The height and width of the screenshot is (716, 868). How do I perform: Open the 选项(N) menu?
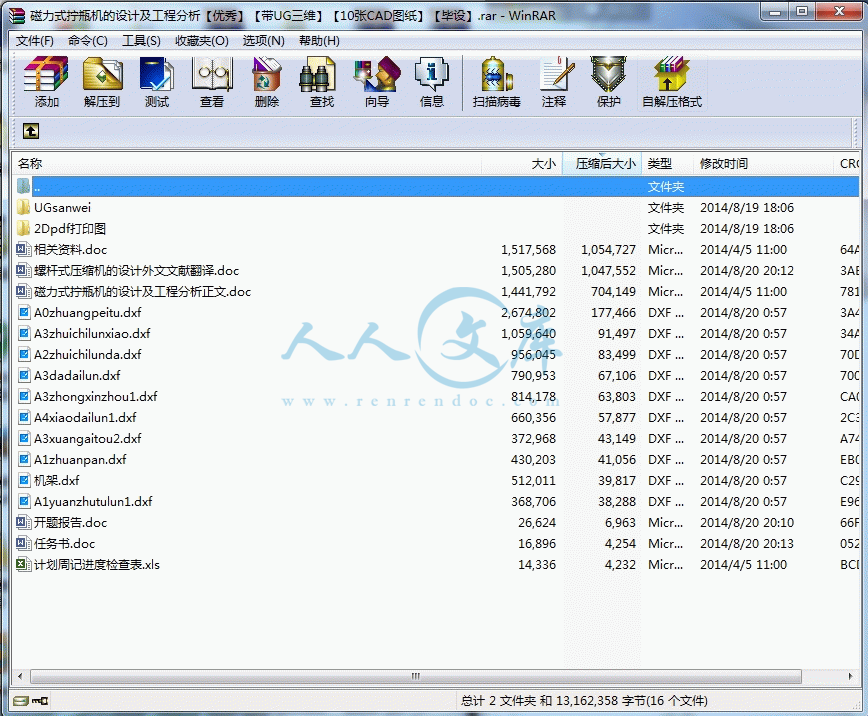[264, 40]
